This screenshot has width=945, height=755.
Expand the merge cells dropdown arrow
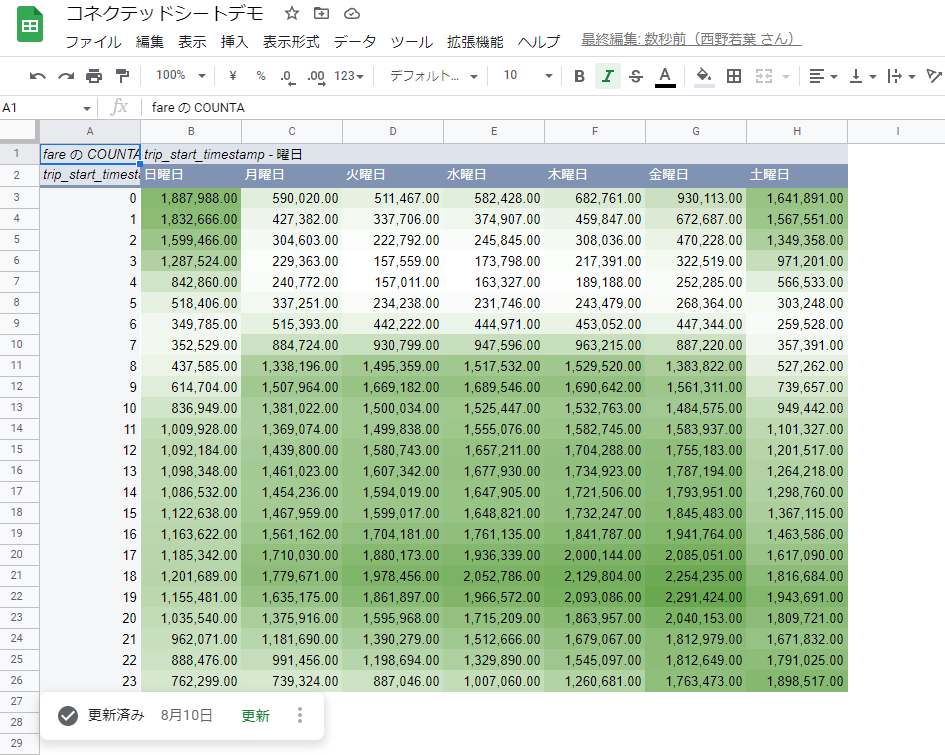coord(786,77)
